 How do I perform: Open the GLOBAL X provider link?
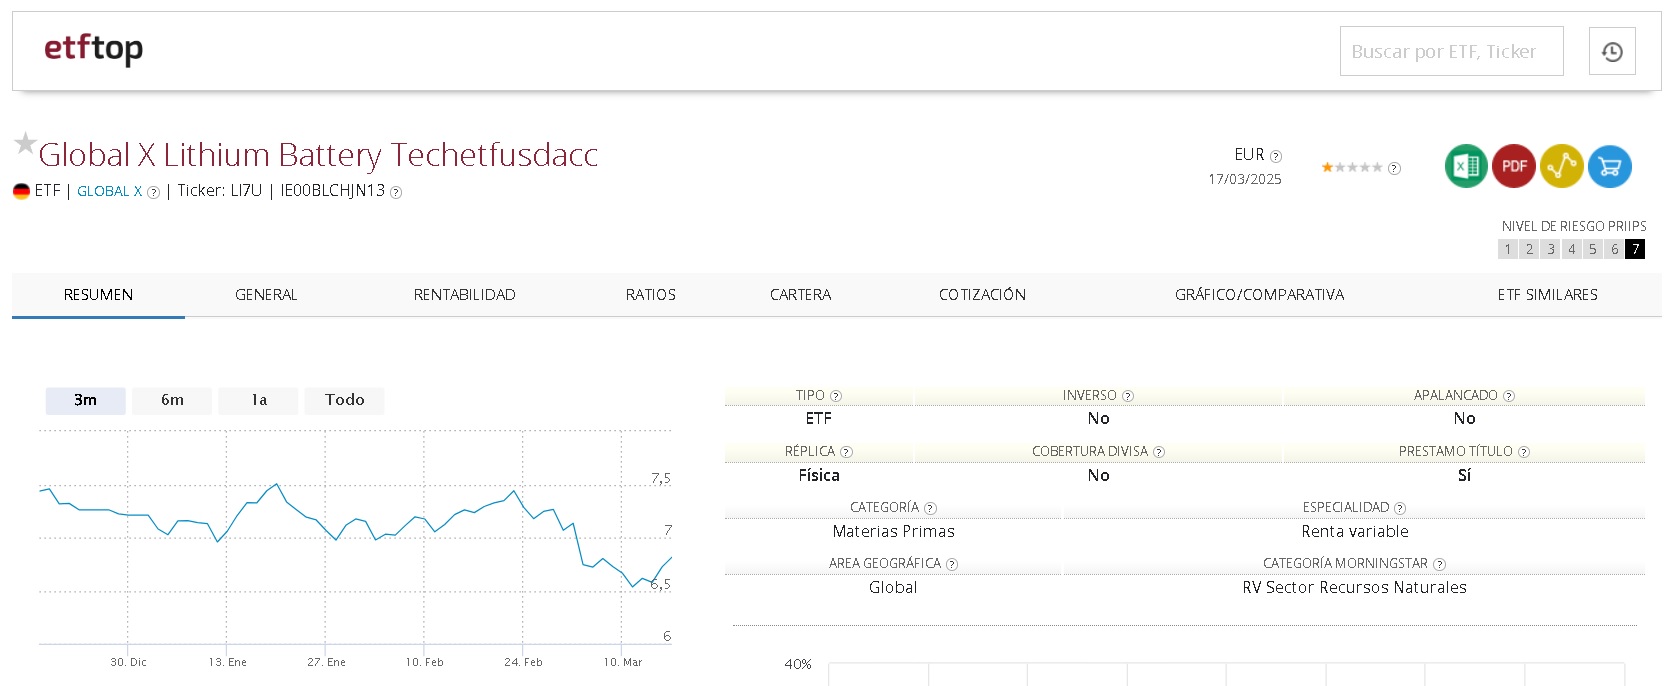(109, 191)
